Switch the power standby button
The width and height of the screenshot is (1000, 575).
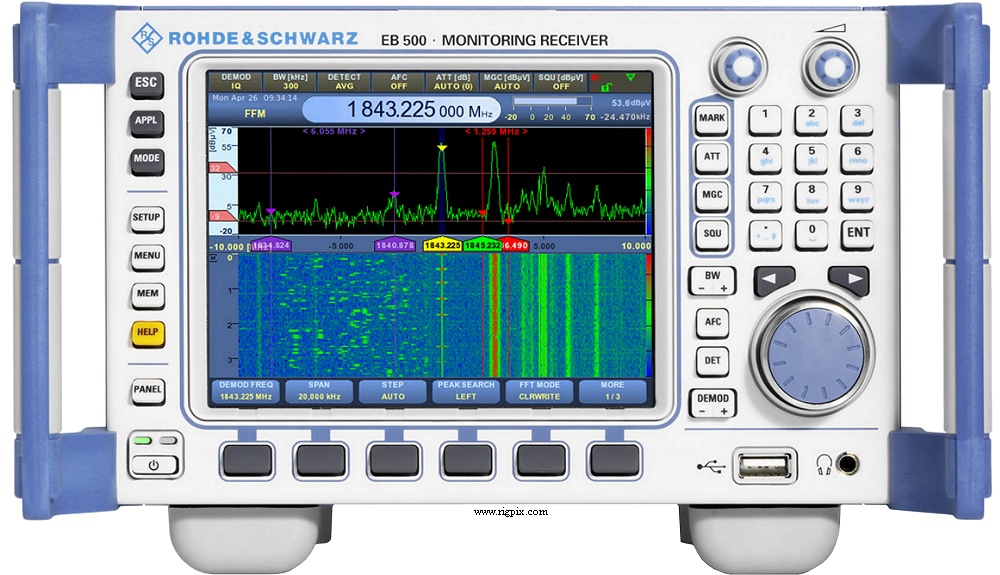pyautogui.click(x=154, y=465)
